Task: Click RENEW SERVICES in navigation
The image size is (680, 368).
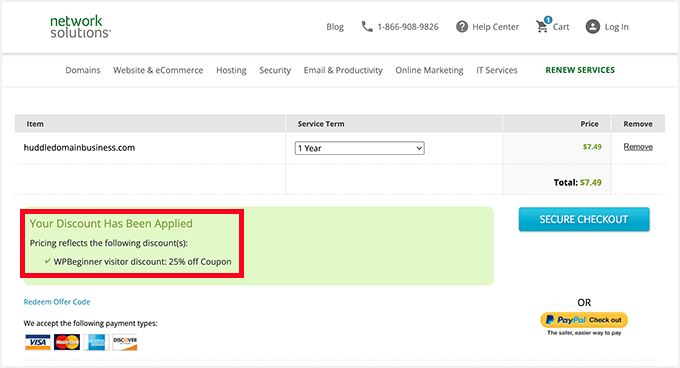Action: coord(580,70)
